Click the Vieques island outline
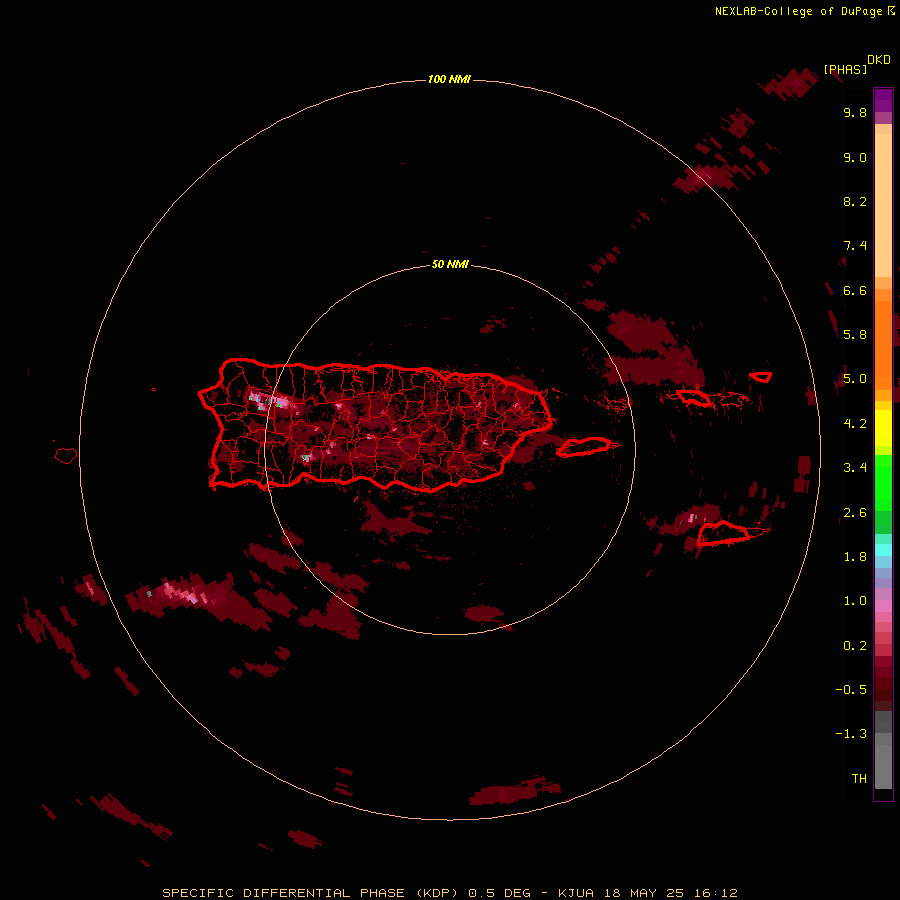 [584, 447]
